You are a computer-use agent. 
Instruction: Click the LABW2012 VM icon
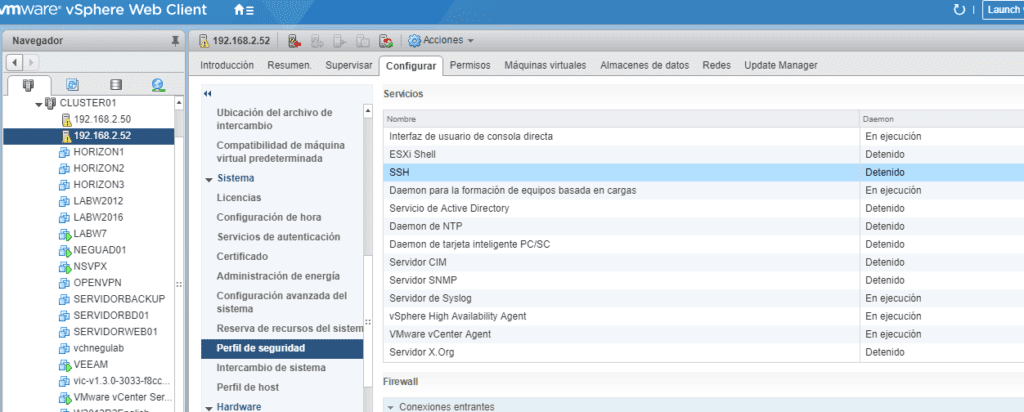pos(65,201)
